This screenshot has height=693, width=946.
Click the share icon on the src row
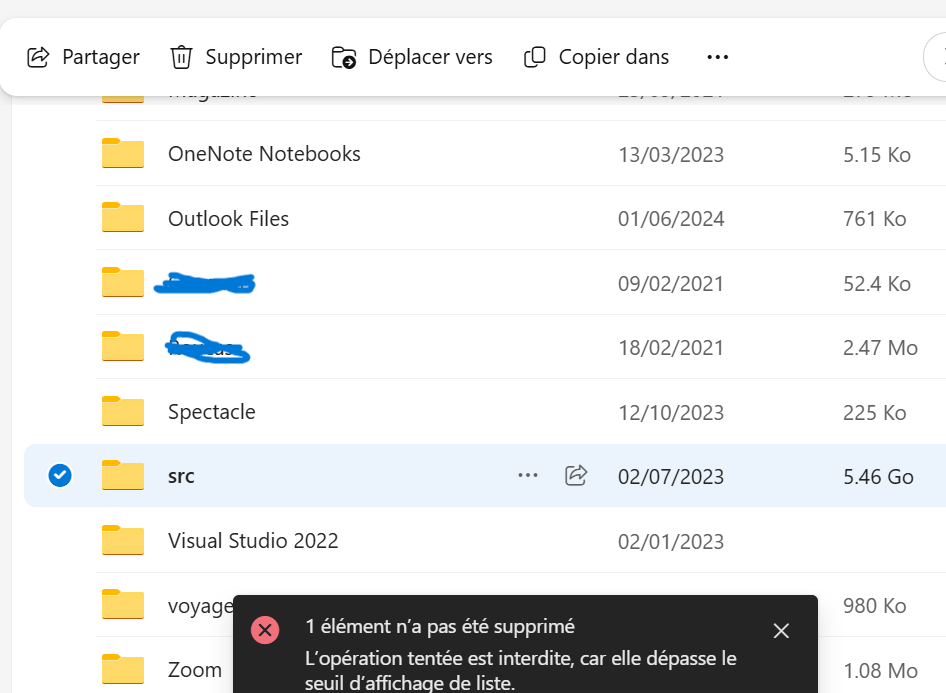pyautogui.click(x=576, y=476)
